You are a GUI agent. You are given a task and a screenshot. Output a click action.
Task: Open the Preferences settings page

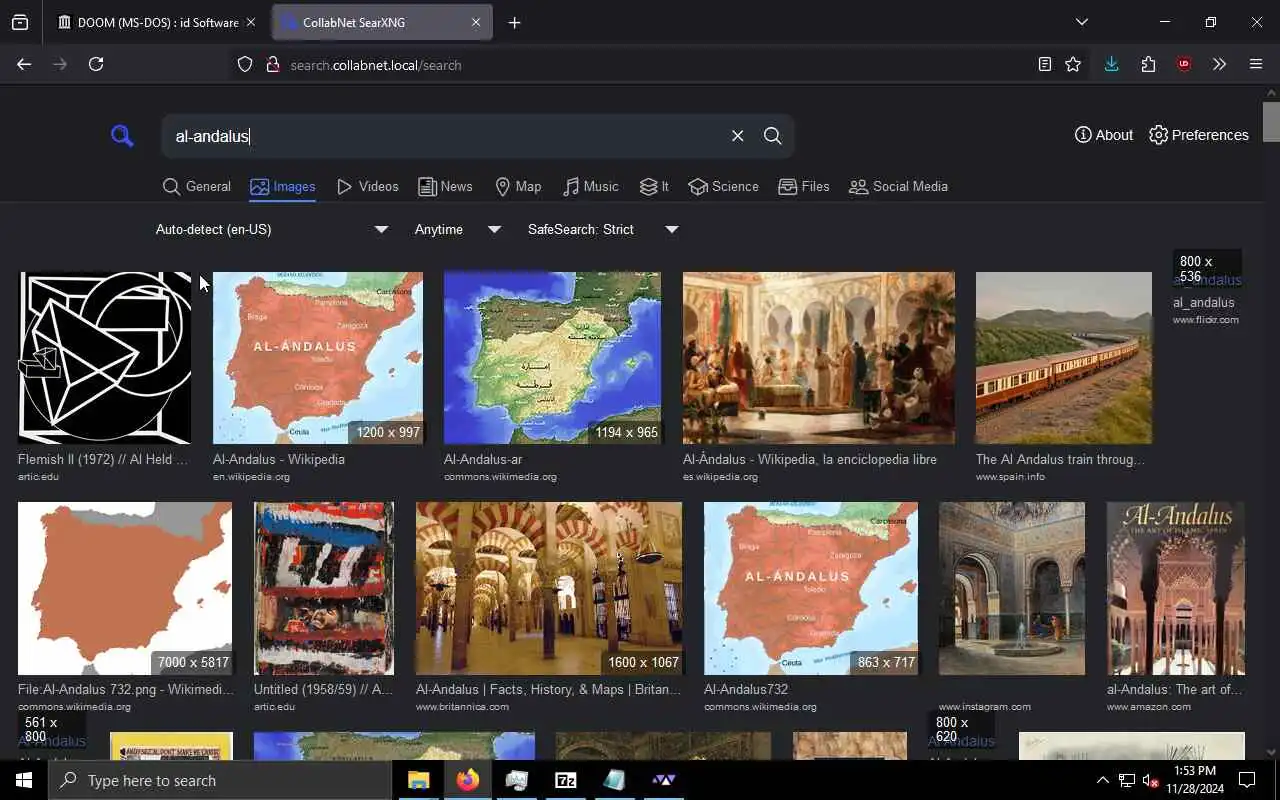click(x=1199, y=135)
